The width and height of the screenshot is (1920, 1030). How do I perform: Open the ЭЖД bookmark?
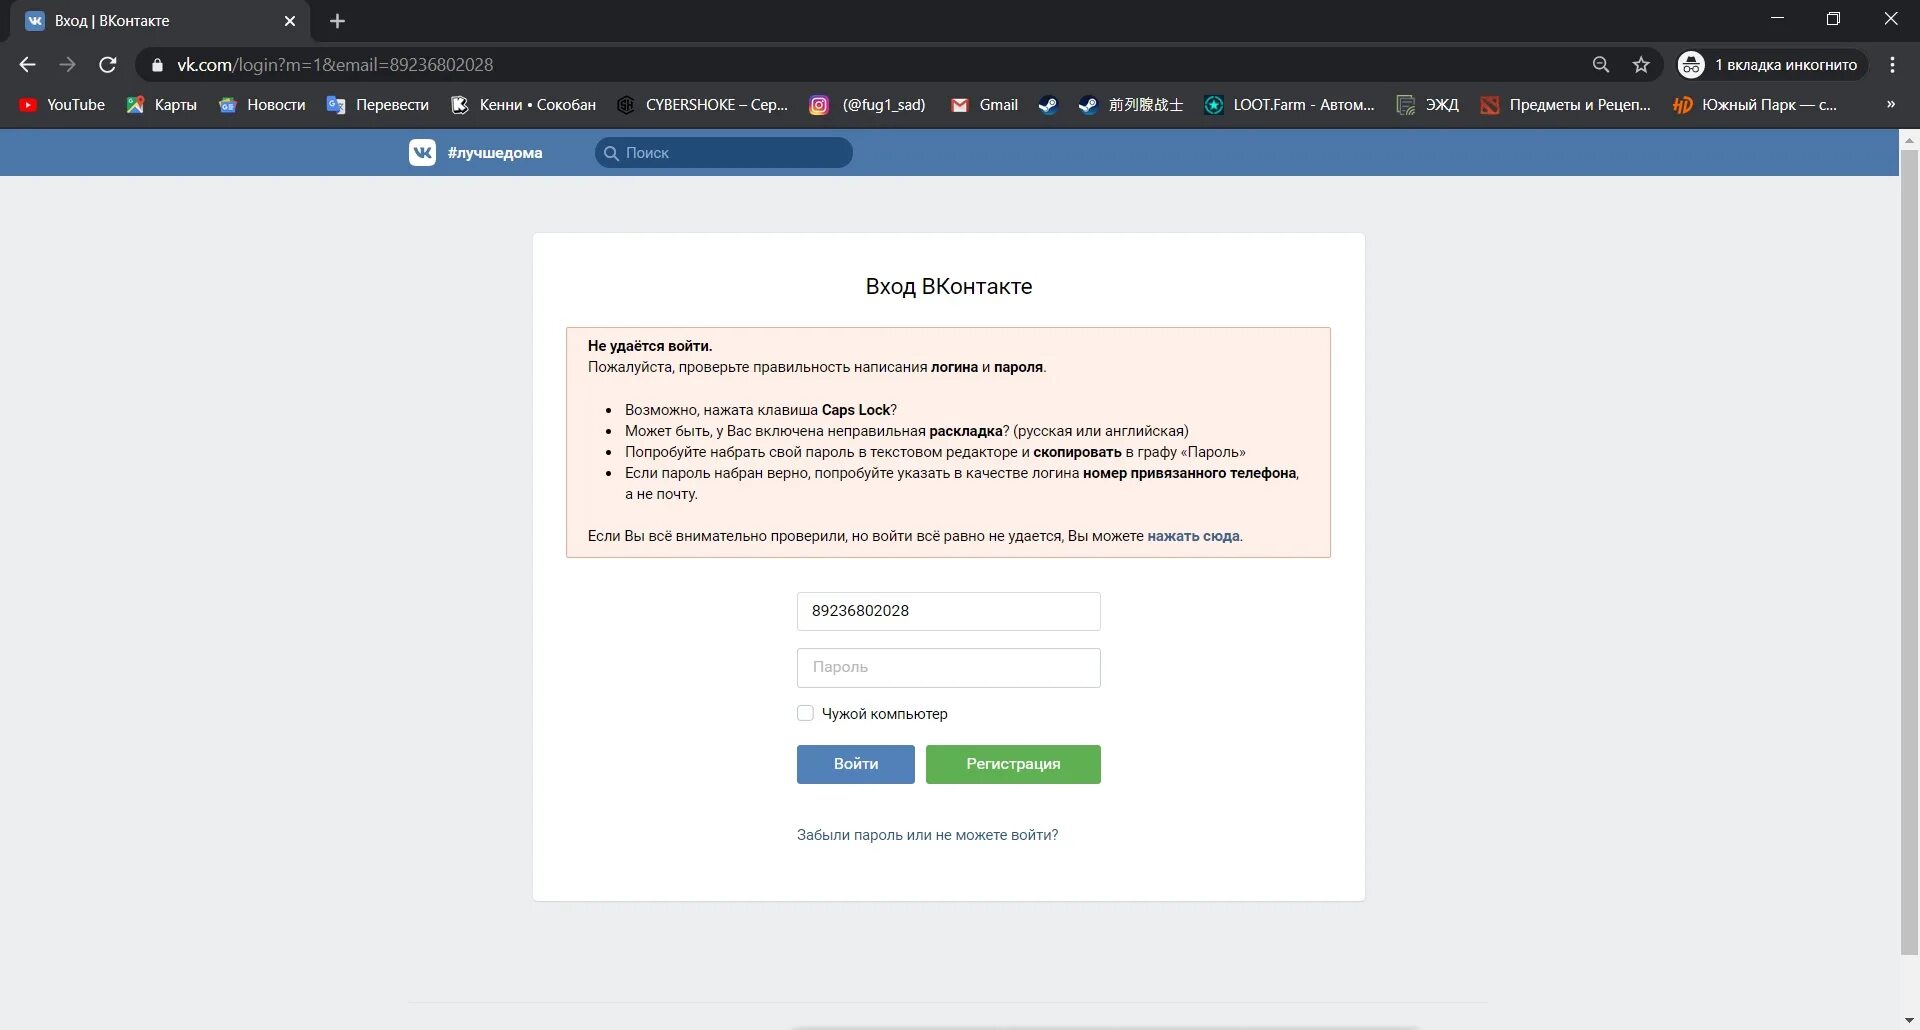pos(1428,105)
